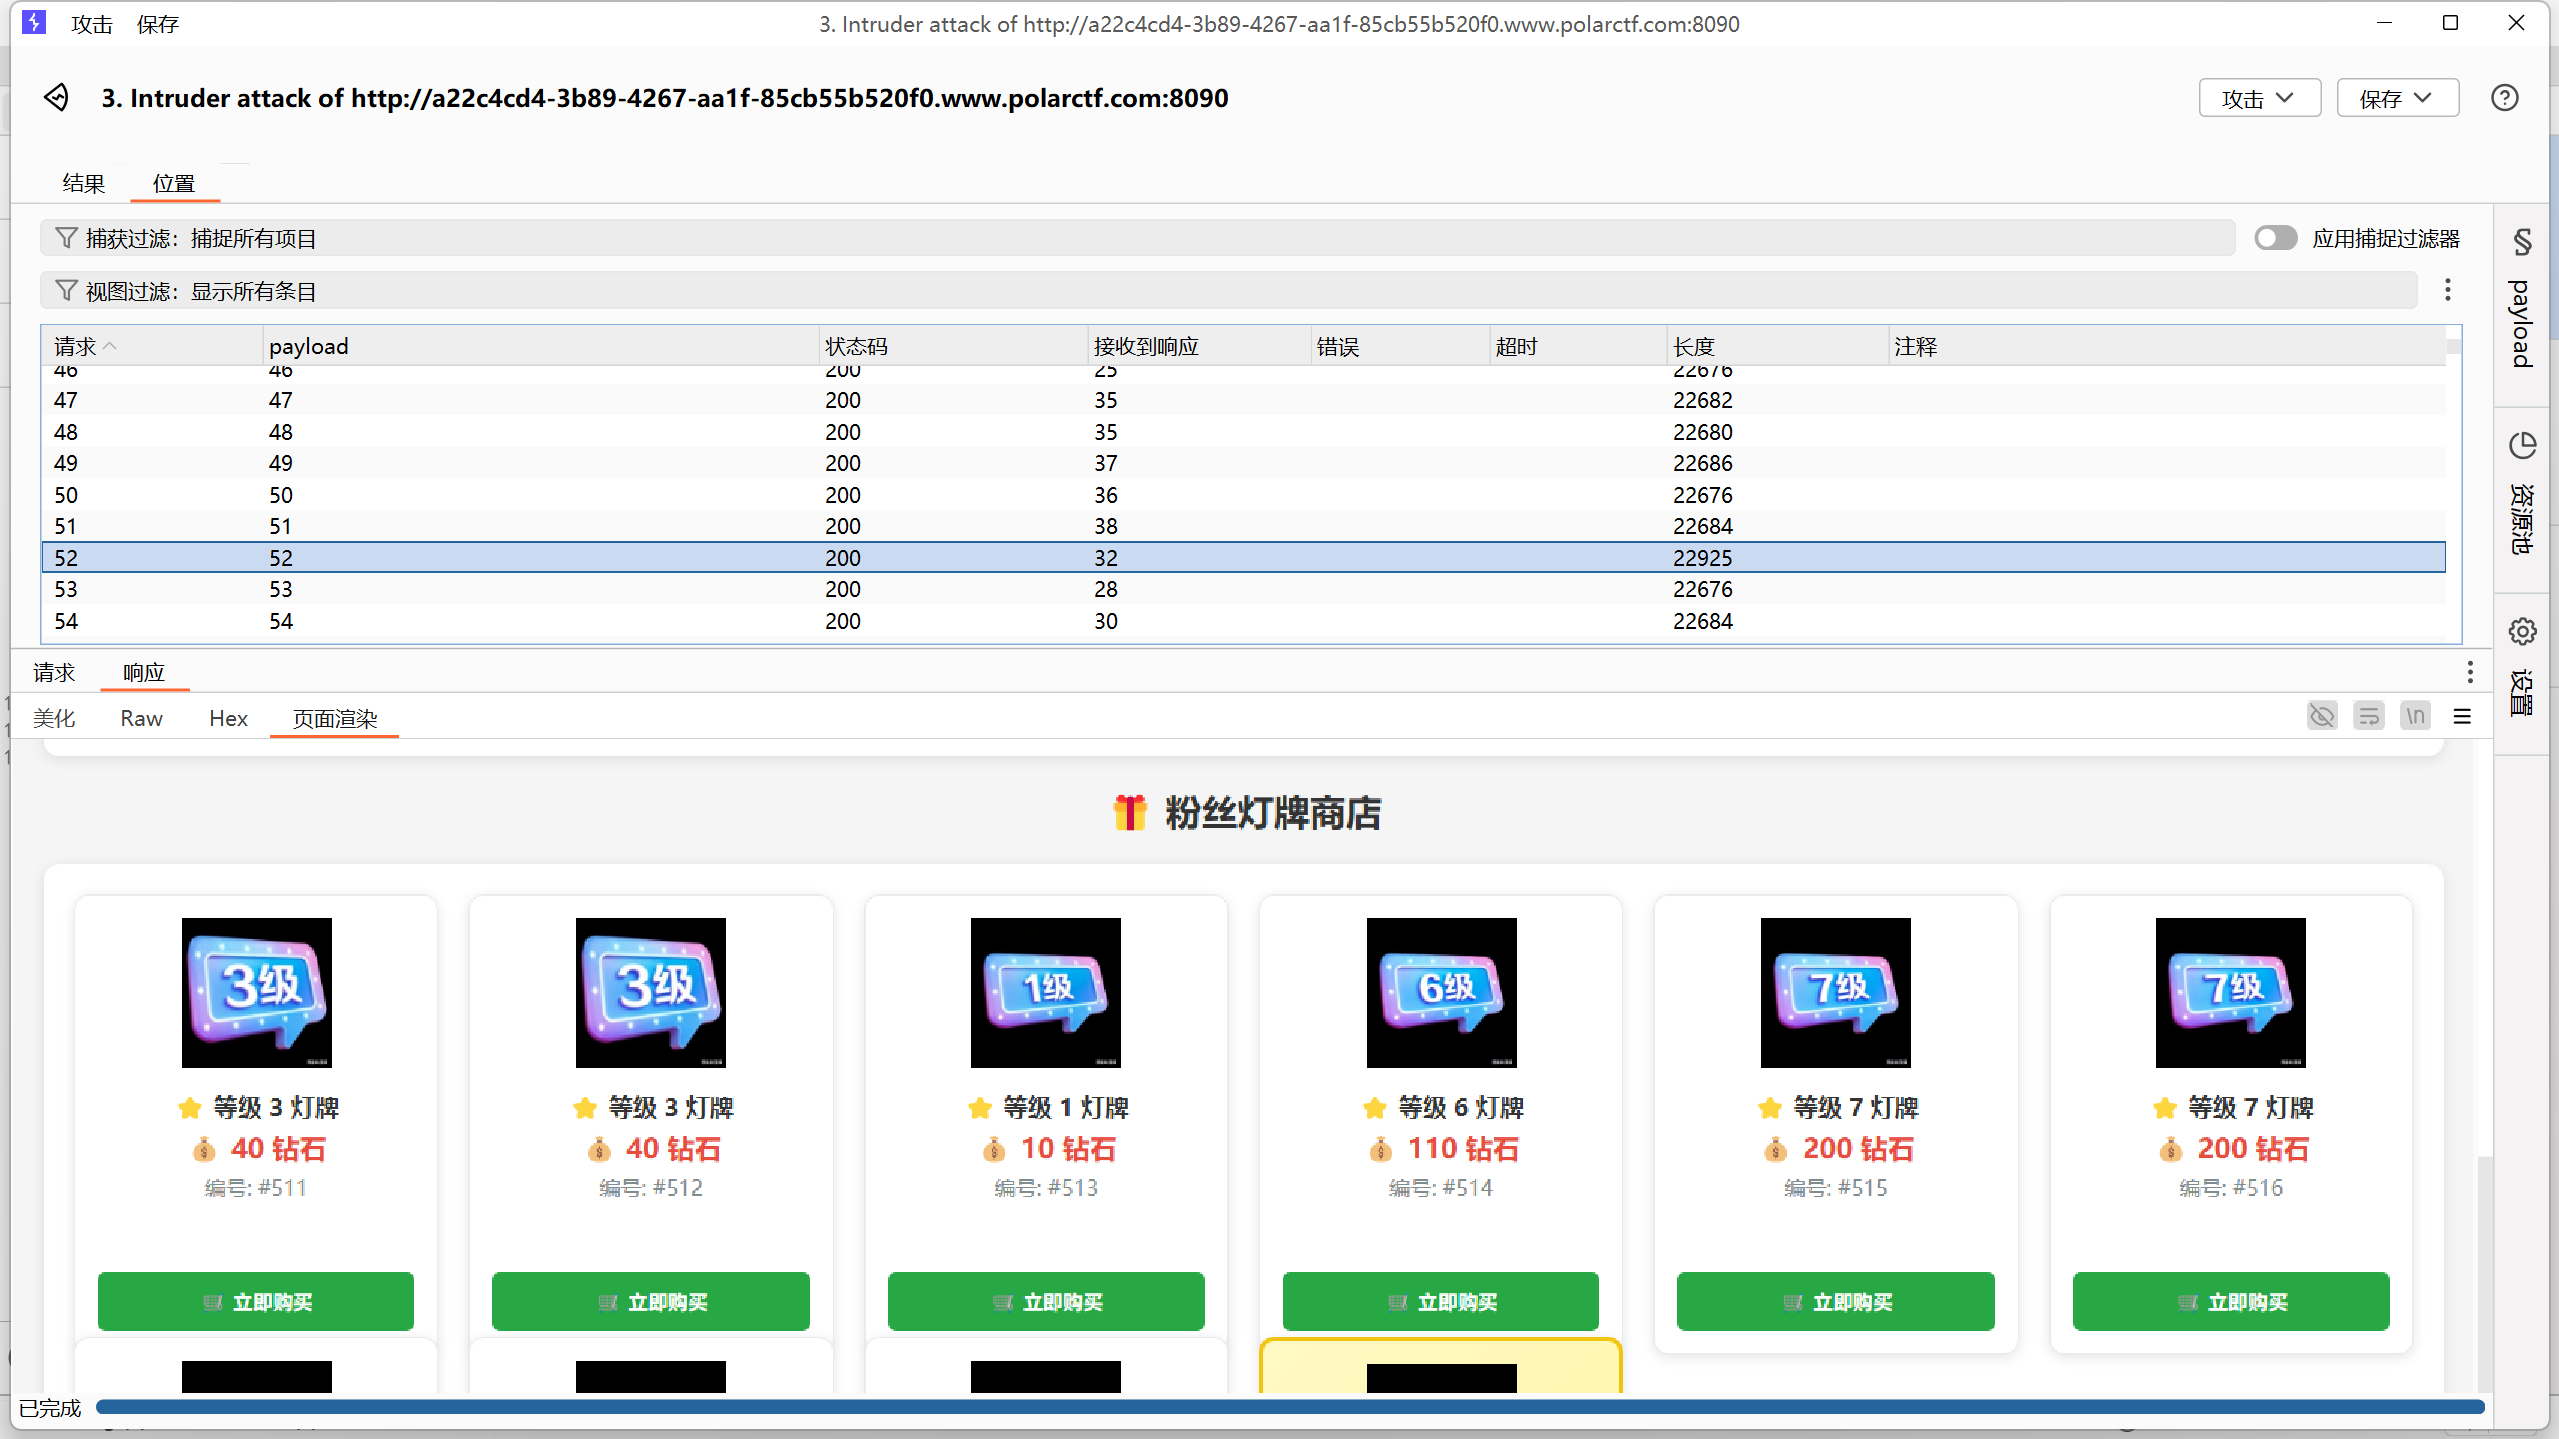Click the funnel icon of capture filter
Image resolution: width=2559 pixels, height=1439 pixels.
pyautogui.click(x=66, y=238)
